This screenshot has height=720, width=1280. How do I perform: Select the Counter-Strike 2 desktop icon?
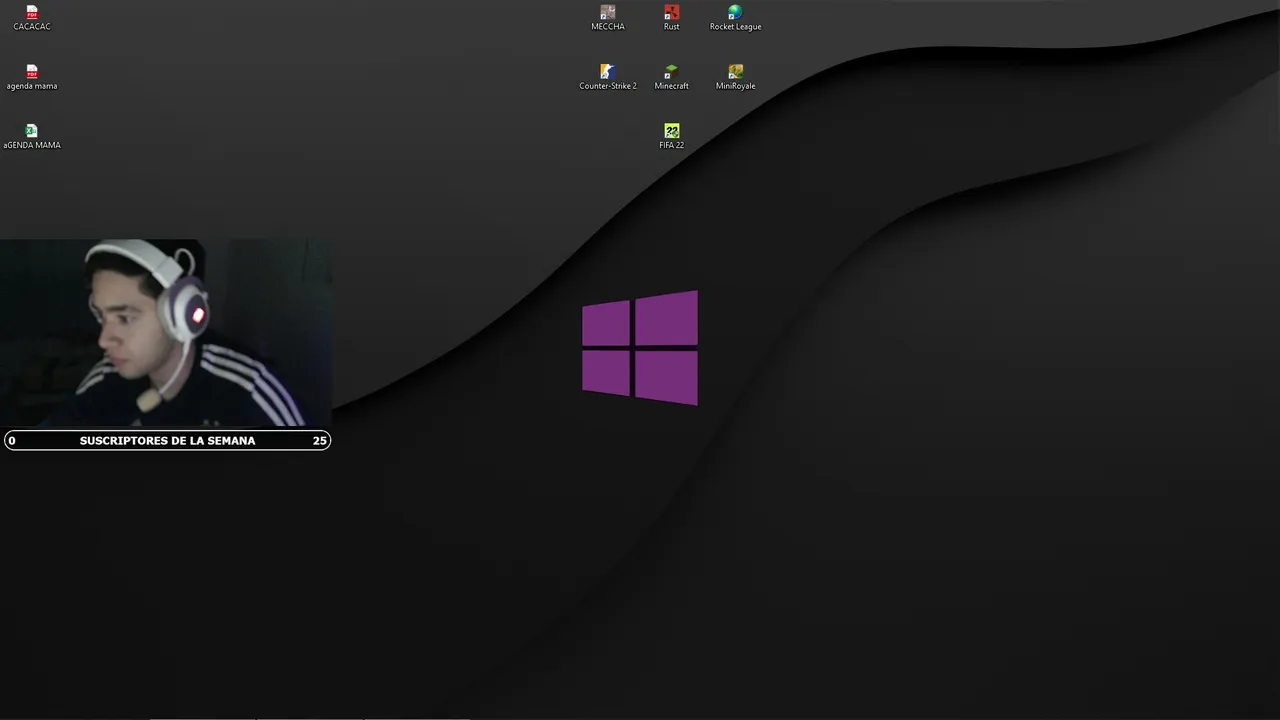click(608, 72)
